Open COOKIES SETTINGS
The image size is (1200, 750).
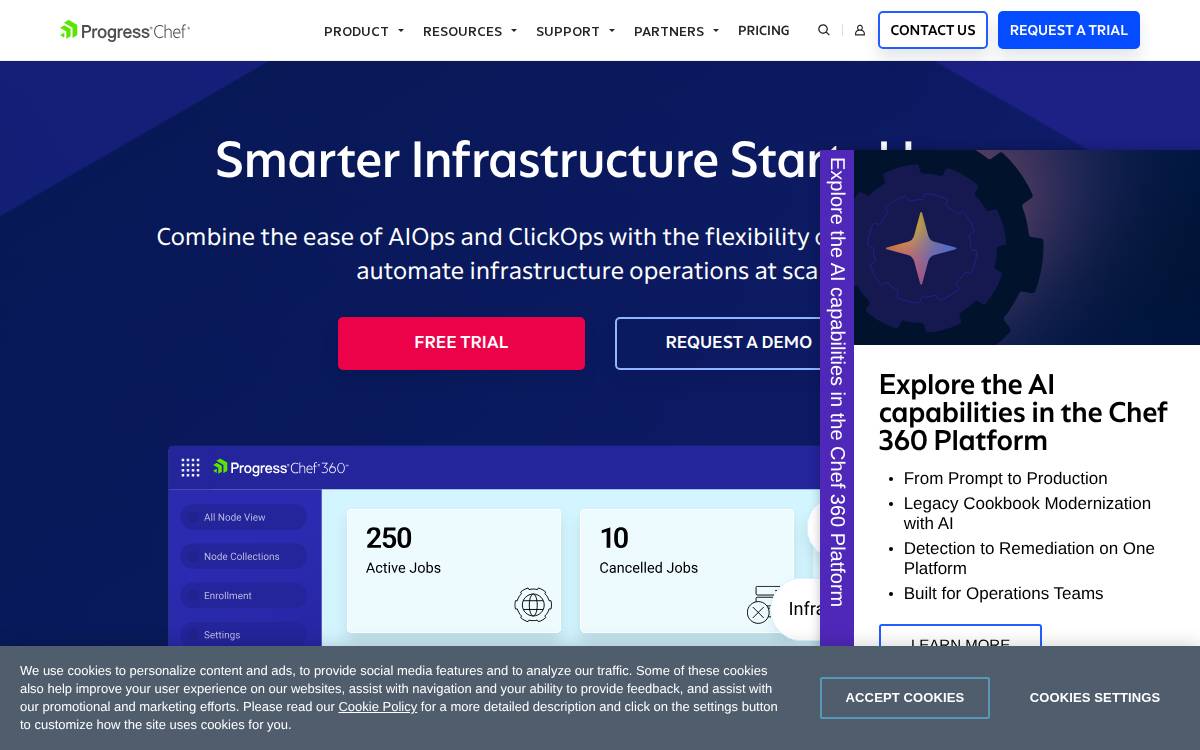click(1095, 698)
